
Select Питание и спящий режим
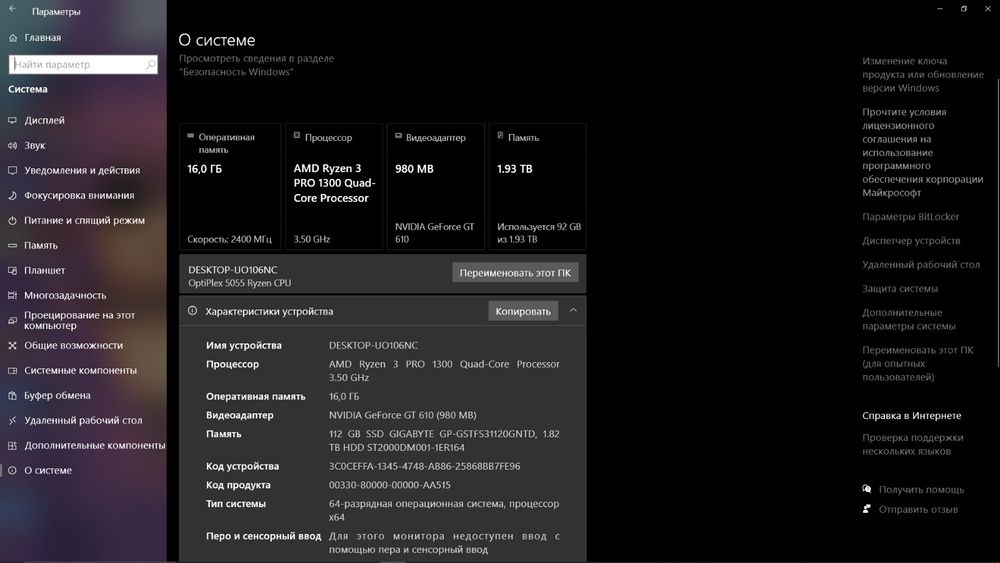[84, 221]
